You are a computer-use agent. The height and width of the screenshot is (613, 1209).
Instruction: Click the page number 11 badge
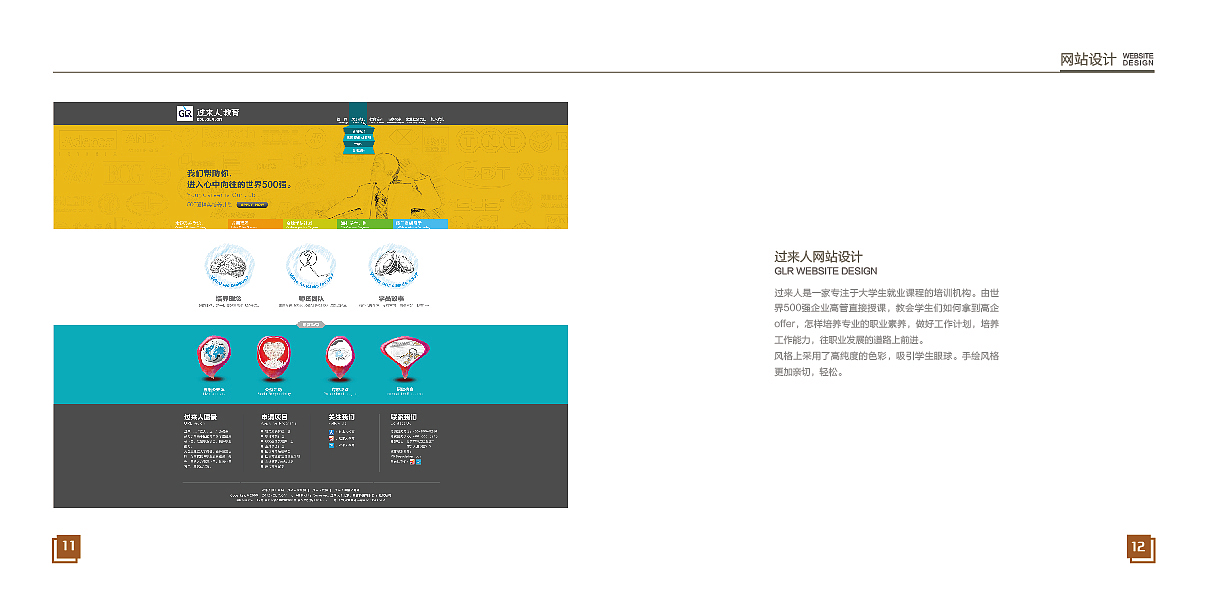(66, 548)
